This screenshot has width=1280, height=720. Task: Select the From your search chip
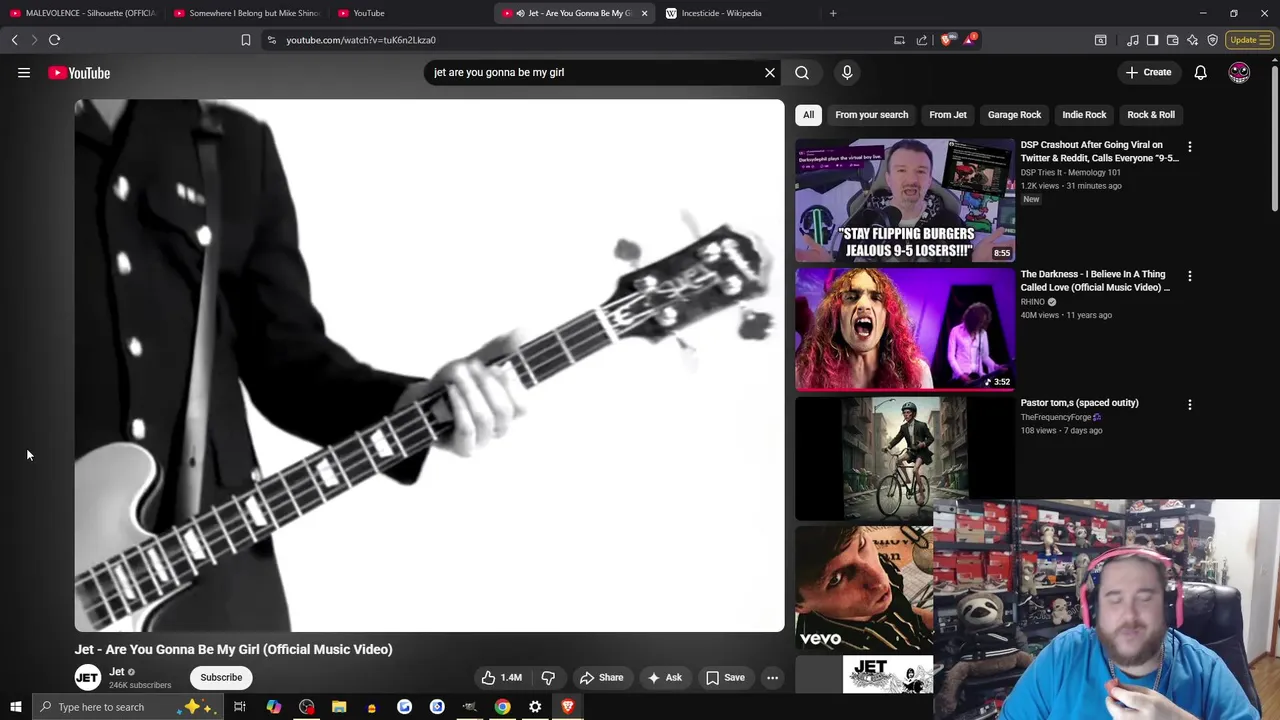pyautogui.click(x=872, y=114)
